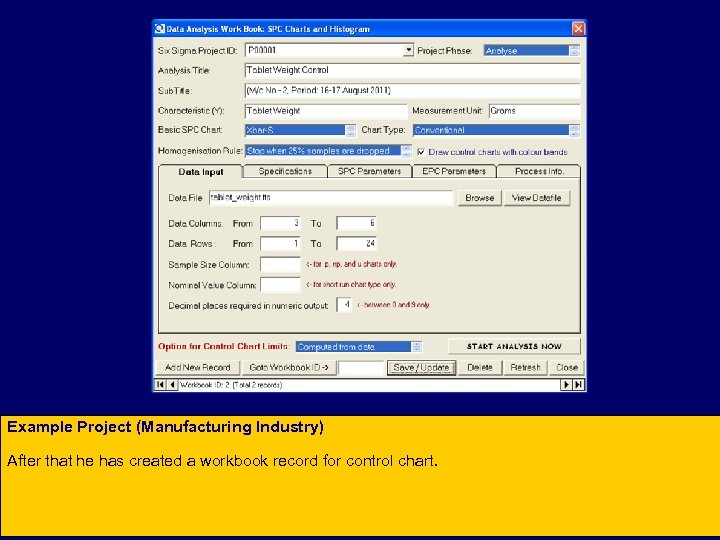Click the Delete button
720x540 pixels.
[x=480, y=367]
